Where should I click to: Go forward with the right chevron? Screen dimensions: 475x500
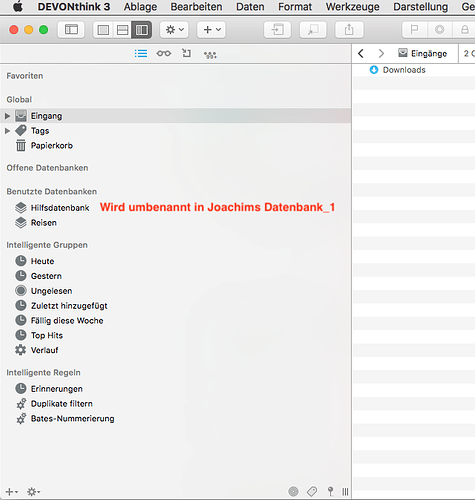[381, 53]
